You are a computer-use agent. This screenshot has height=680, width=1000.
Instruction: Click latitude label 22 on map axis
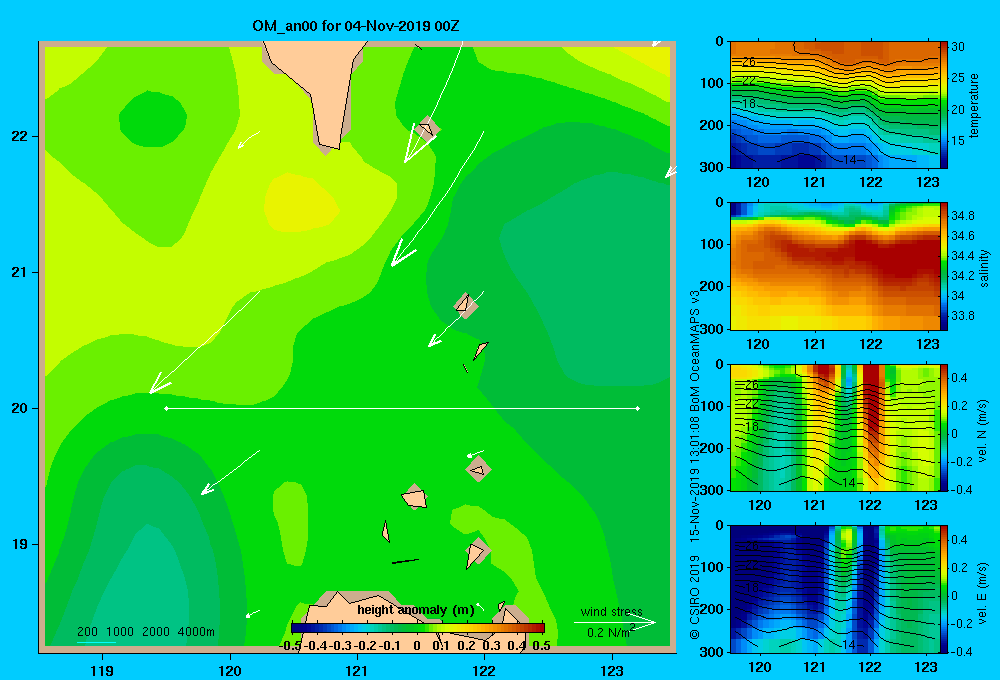[x=19, y=136]
